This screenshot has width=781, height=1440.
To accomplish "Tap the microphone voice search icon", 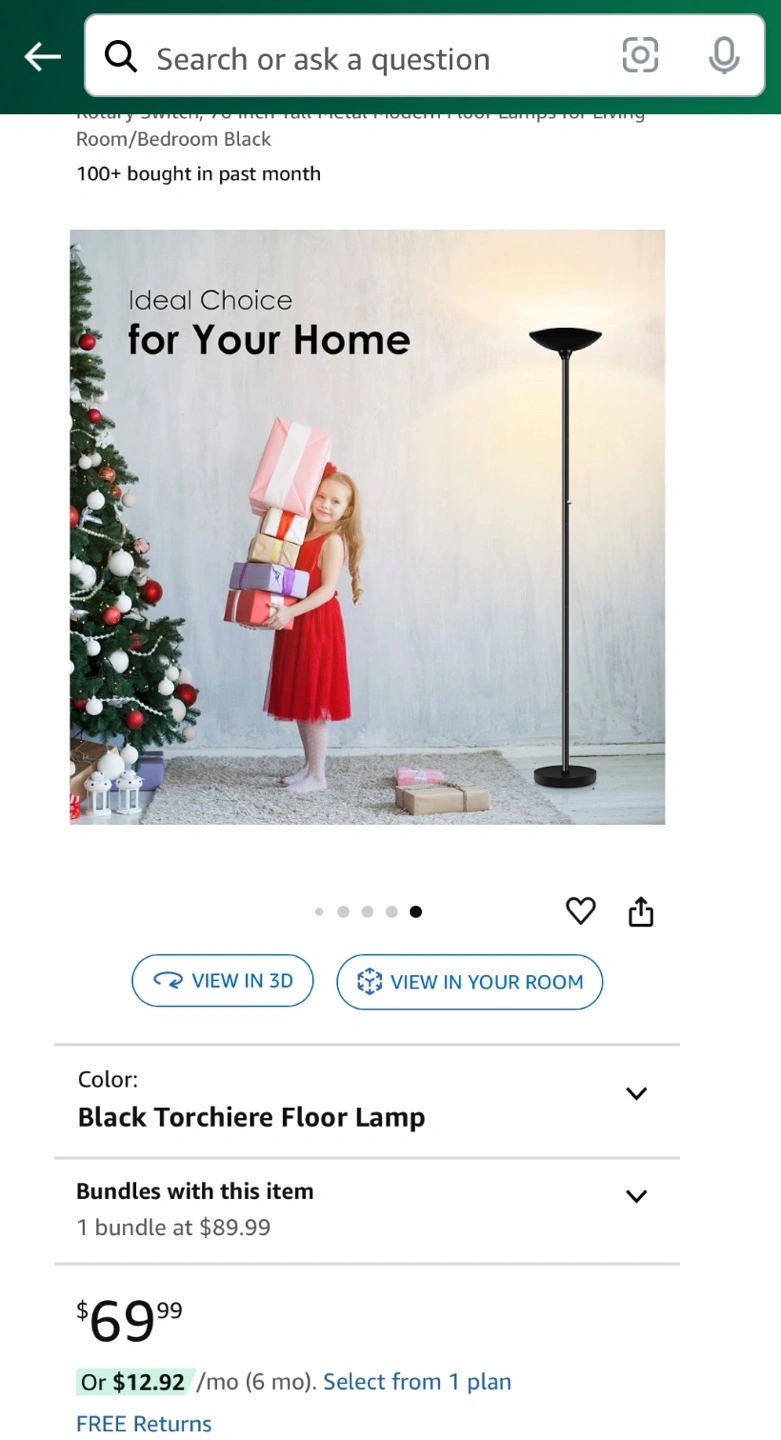I will [x=724, y=56].
